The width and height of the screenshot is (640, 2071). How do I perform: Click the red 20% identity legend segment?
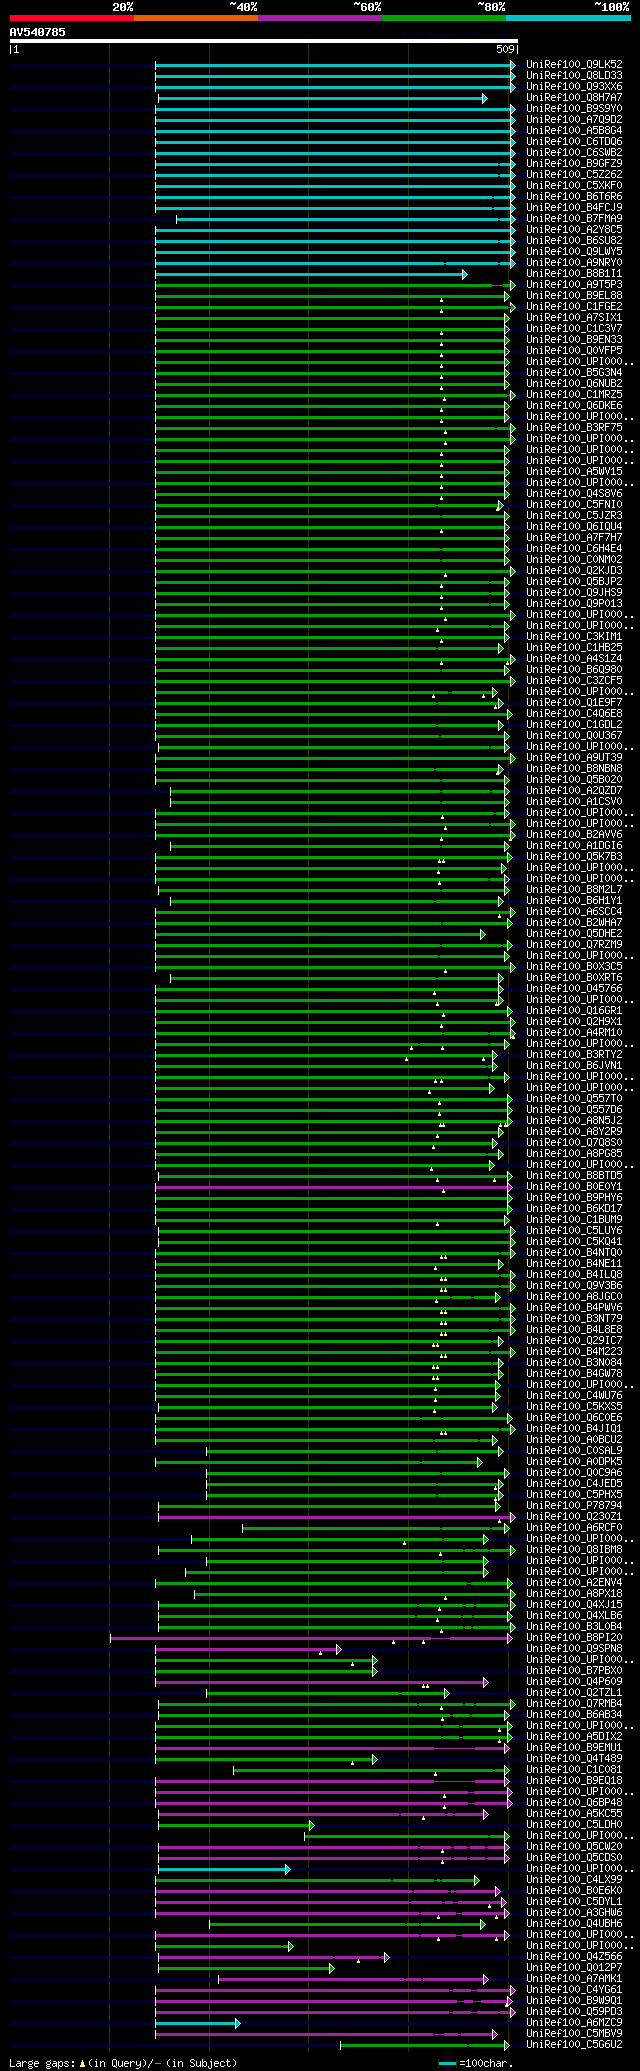71,18
